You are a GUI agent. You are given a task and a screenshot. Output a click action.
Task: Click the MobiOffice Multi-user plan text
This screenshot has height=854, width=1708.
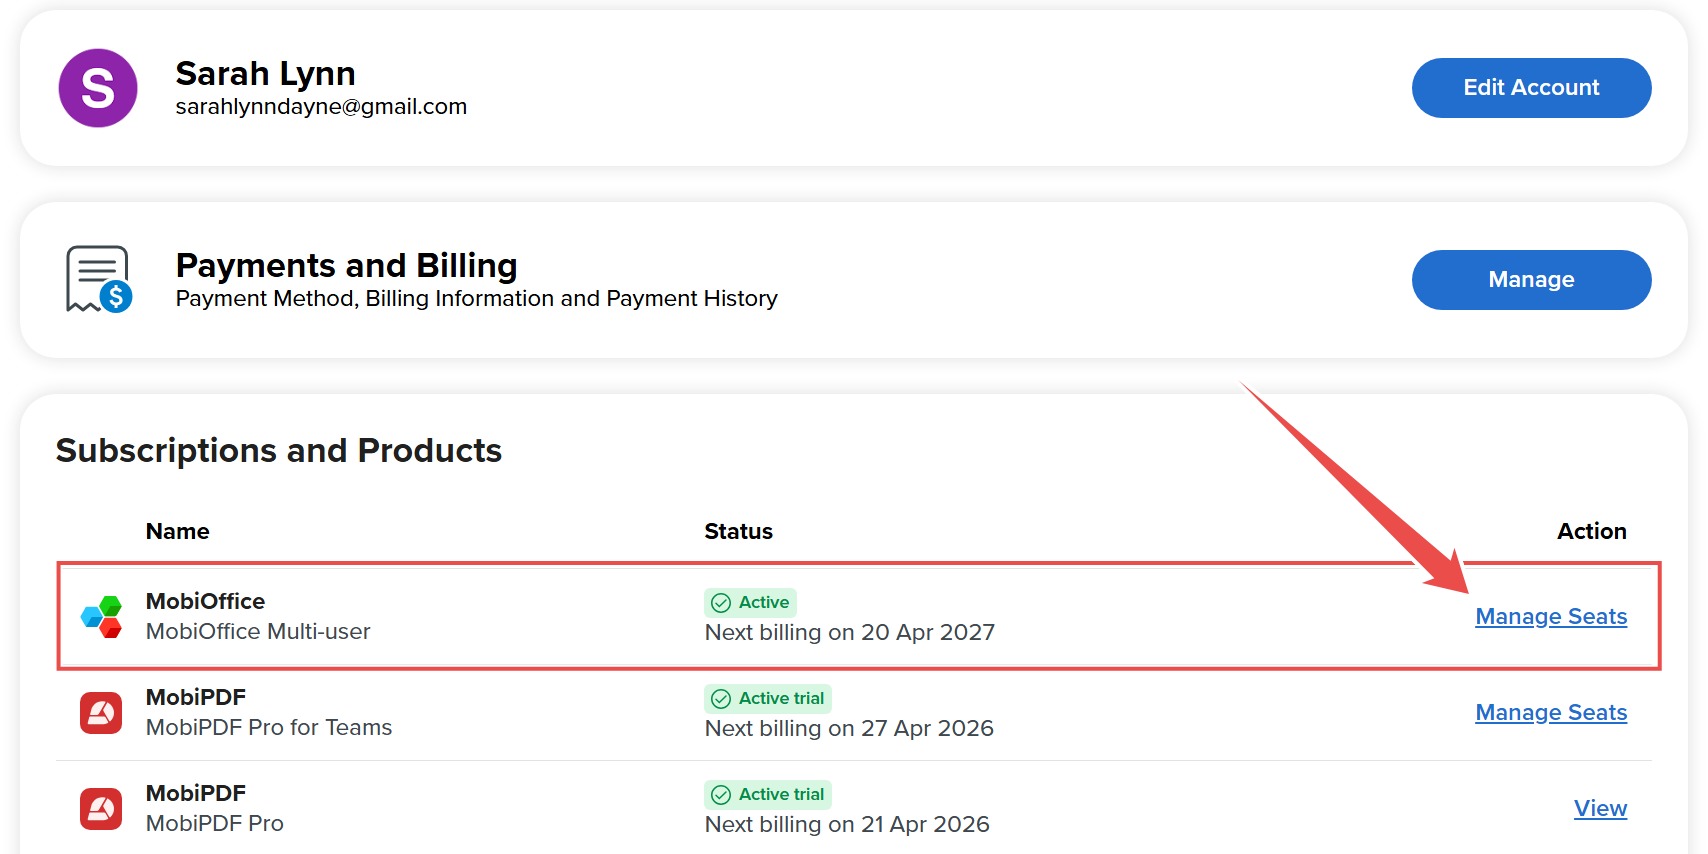[x=258, y=631]
